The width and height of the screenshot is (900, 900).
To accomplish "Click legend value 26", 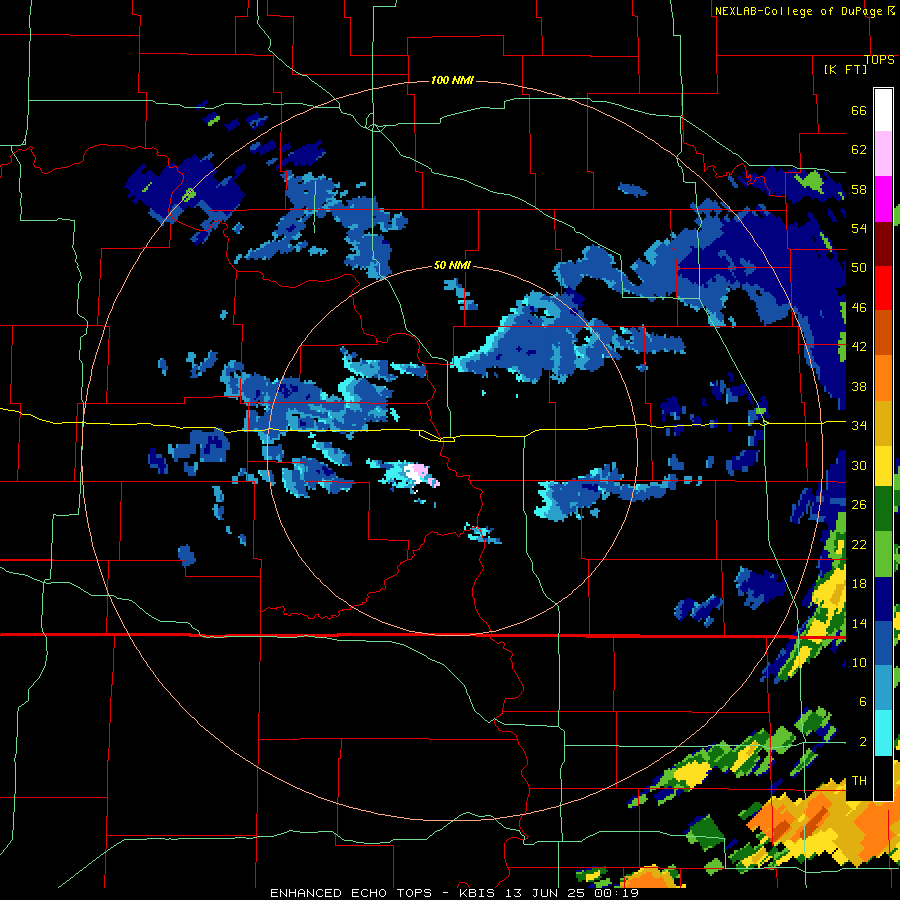I will pyautogui.click(x=859, y=505).
